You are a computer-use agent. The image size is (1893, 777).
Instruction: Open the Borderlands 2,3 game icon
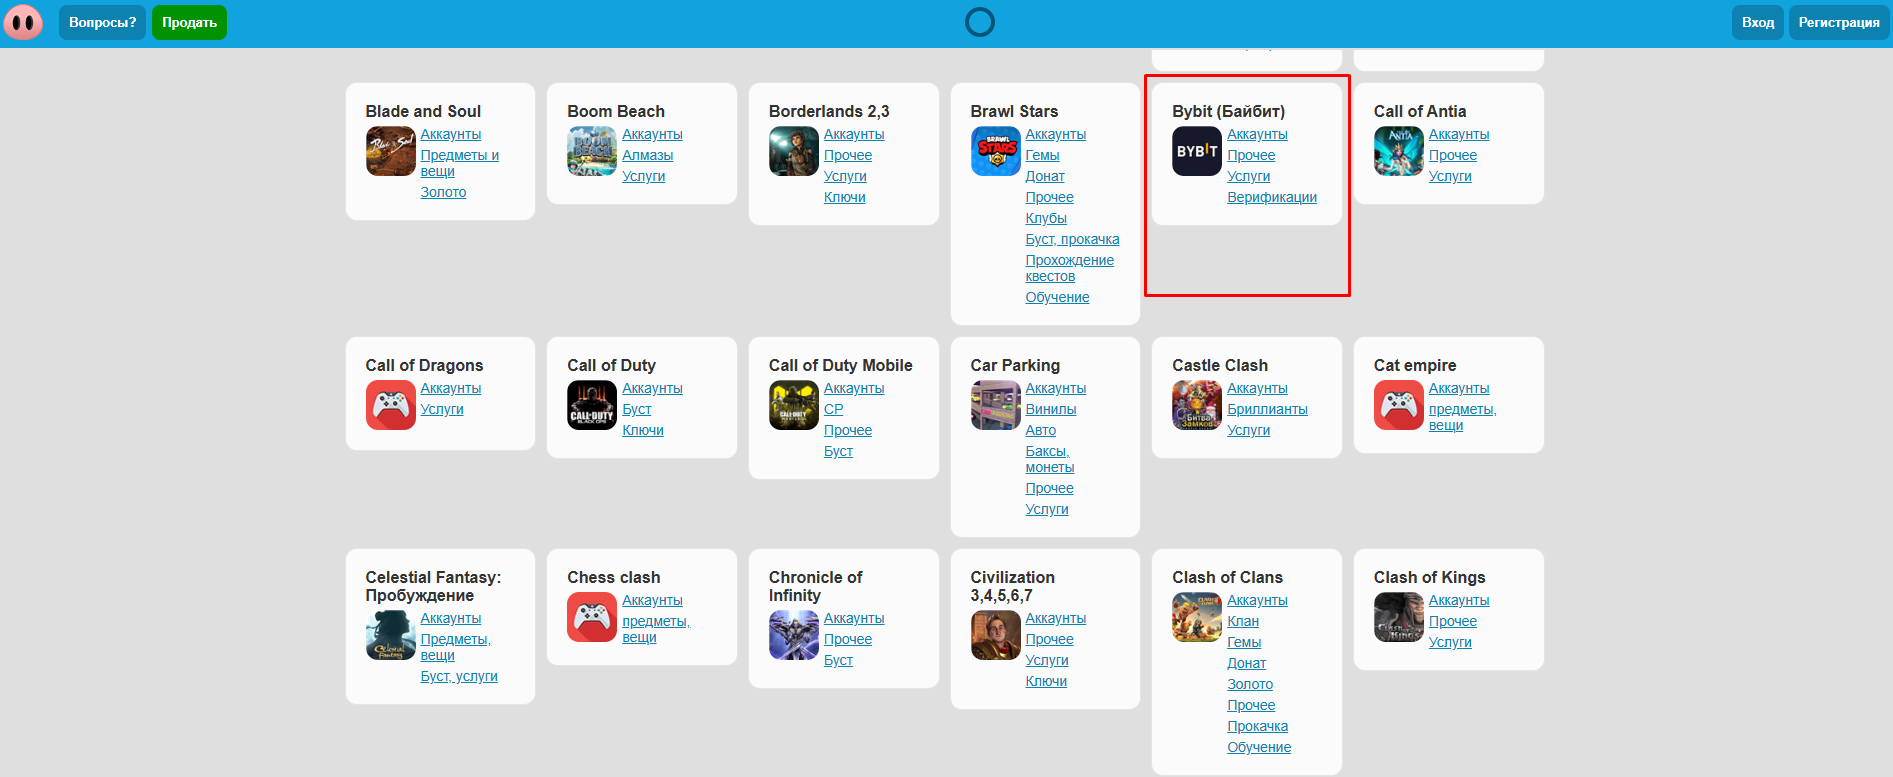pos(794,151)
